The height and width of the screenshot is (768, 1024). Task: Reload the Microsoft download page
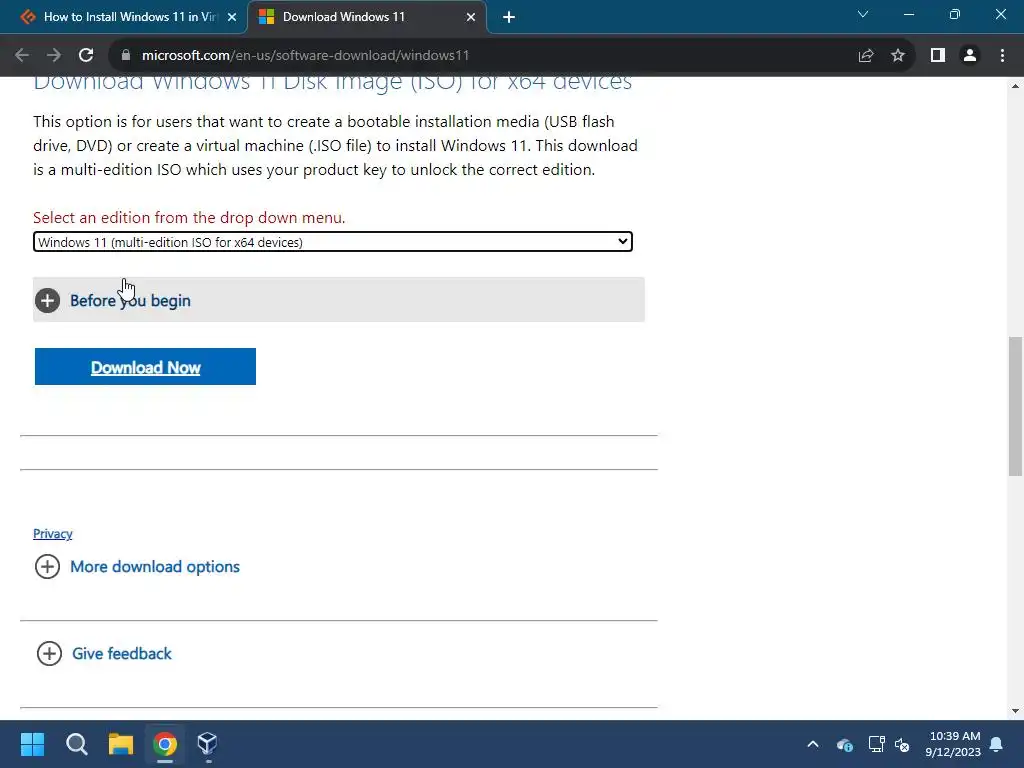(x=86, y=56)
